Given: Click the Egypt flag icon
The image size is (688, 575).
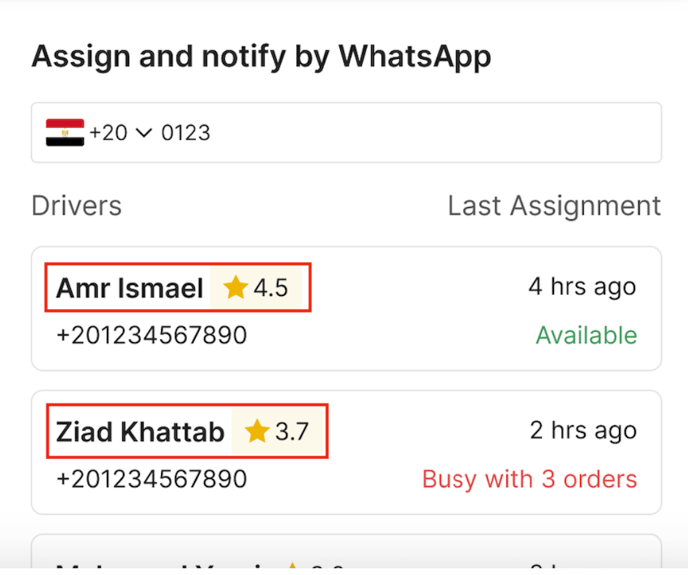Looking at the screenshot, I should tap(65, 132).
